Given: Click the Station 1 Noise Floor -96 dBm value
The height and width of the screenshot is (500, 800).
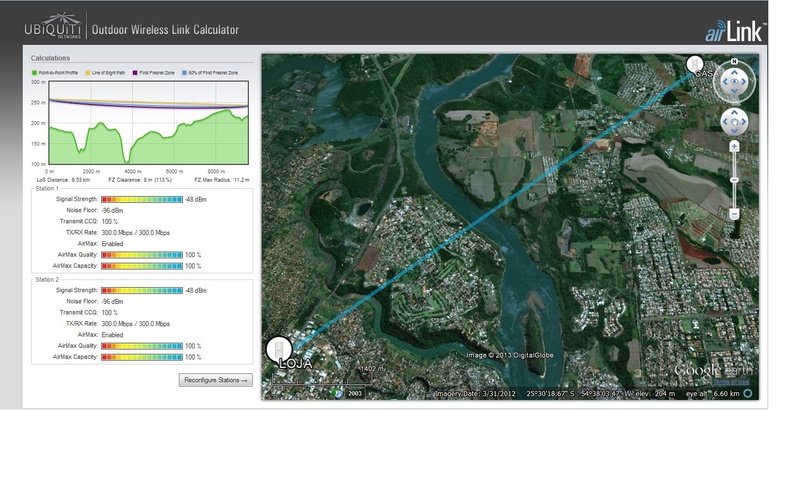Looking at the screenshot, I should (112, 210).
